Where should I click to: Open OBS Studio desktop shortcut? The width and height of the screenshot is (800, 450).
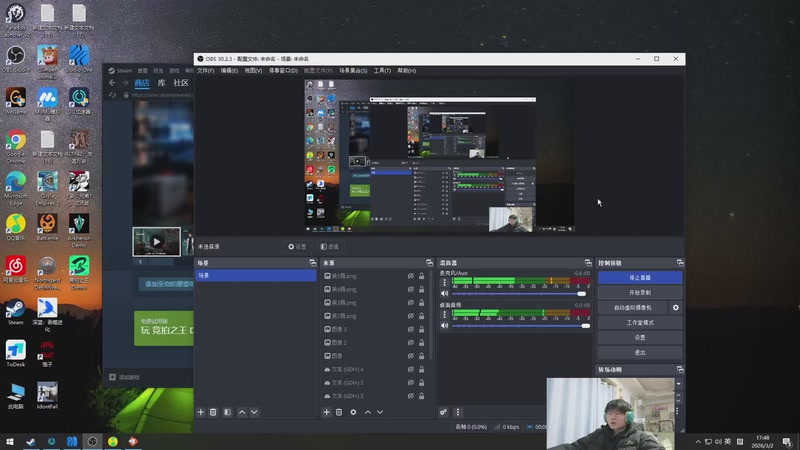[x=16, y=60]
